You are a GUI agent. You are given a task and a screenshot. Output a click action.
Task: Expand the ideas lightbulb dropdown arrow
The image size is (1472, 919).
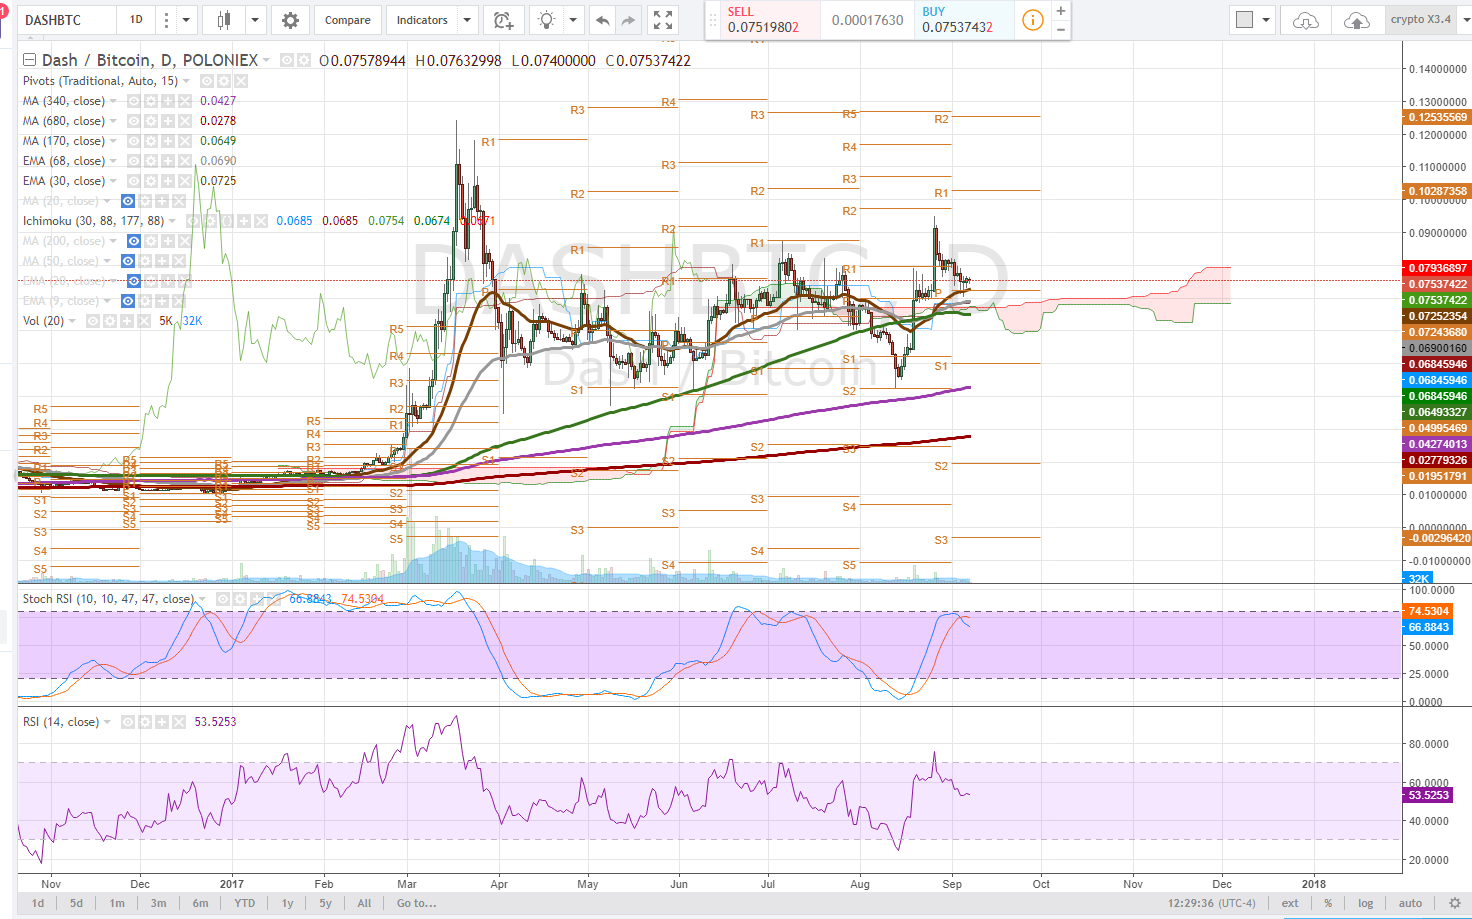[x=573, y=20]
